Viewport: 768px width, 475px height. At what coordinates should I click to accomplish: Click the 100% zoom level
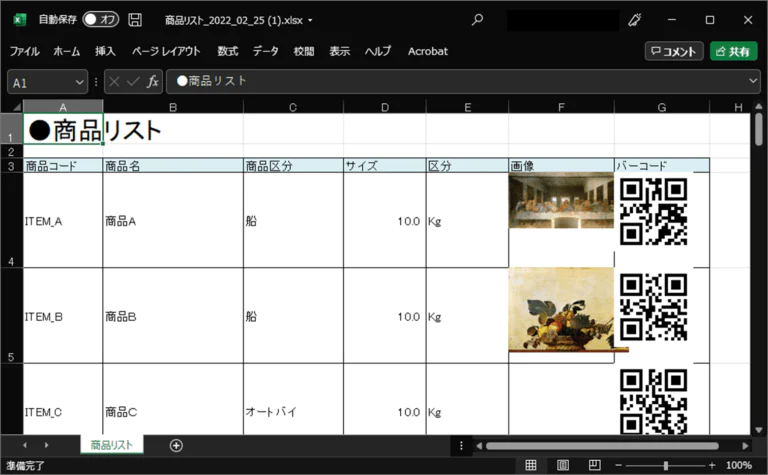tap(739, 465)
